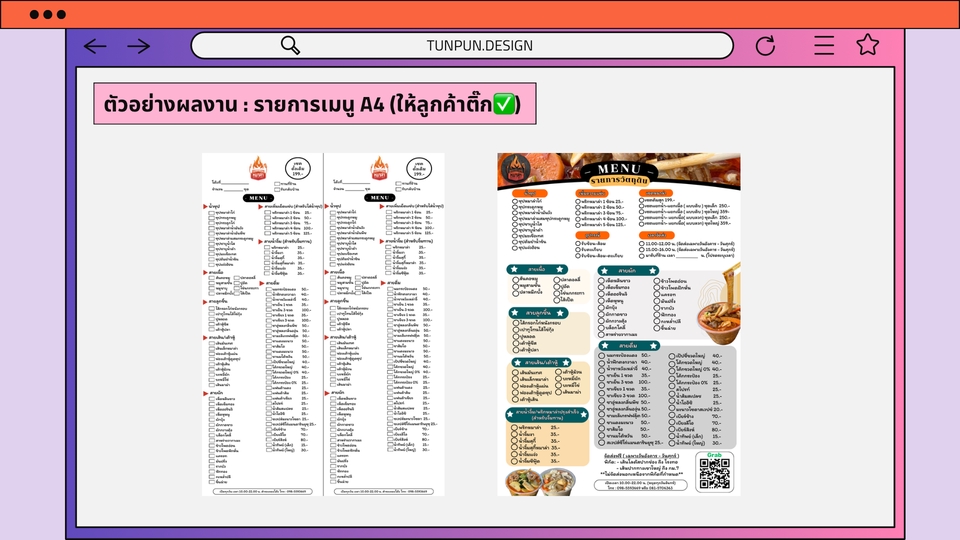Click the Grab QR code on the menu

714,473
